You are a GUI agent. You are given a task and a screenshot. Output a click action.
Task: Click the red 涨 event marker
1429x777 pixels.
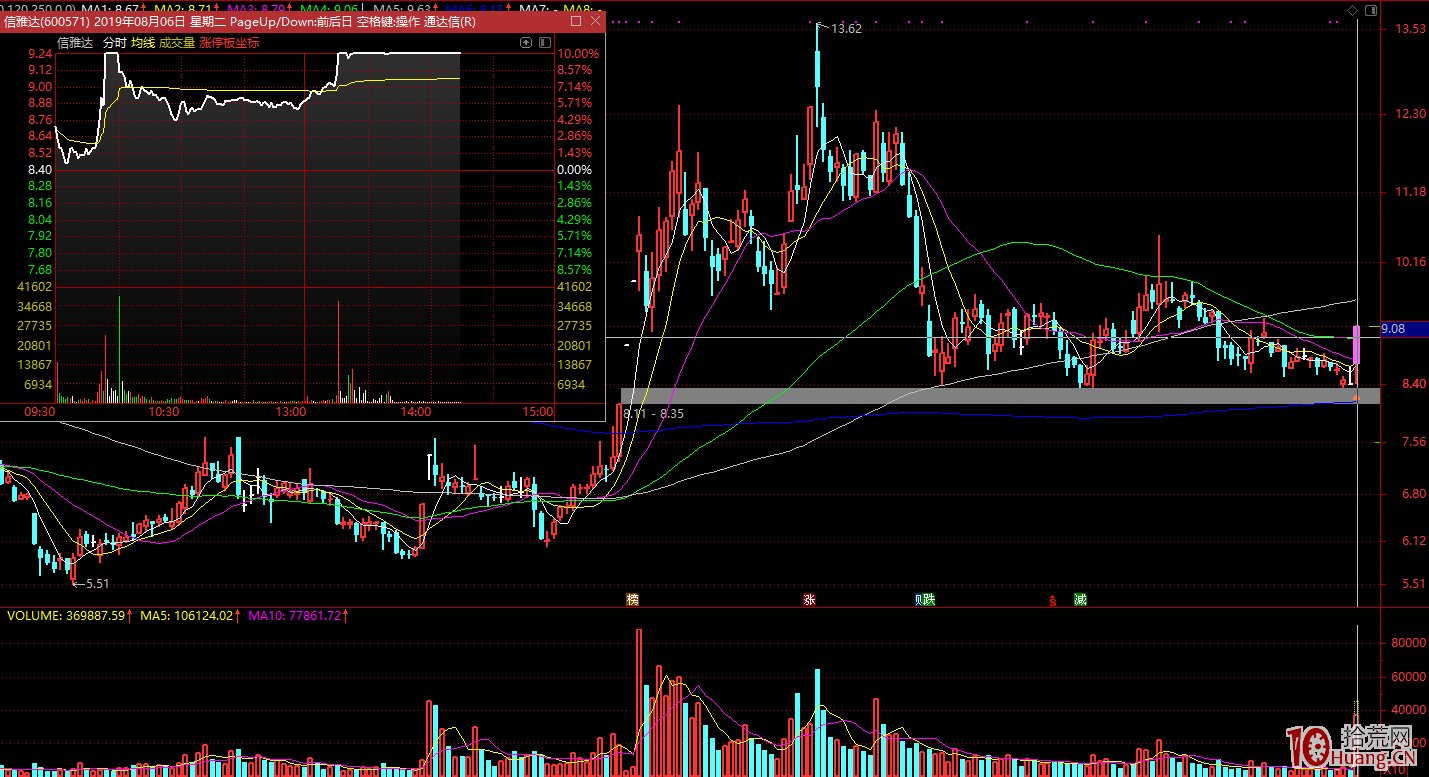808,600
